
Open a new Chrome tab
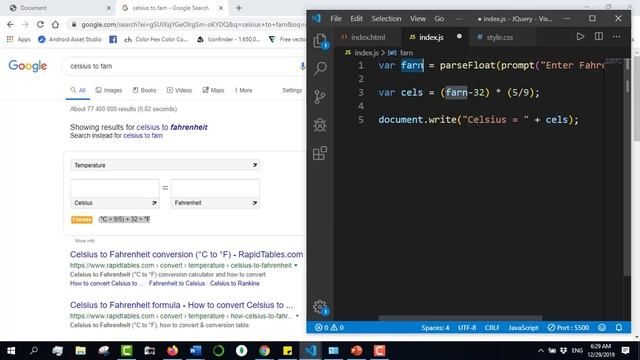[239, 8]
